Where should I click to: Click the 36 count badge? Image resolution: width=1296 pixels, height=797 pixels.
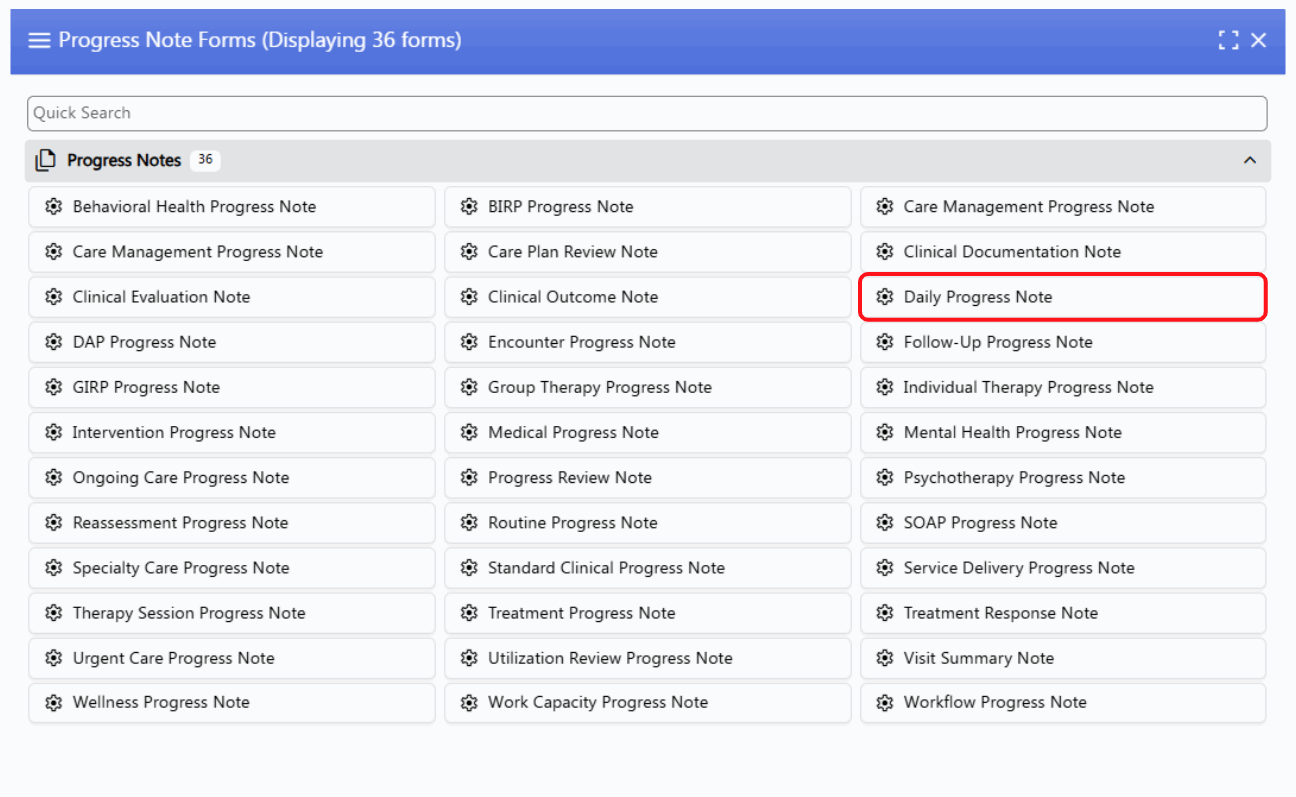tap(205, 160)
